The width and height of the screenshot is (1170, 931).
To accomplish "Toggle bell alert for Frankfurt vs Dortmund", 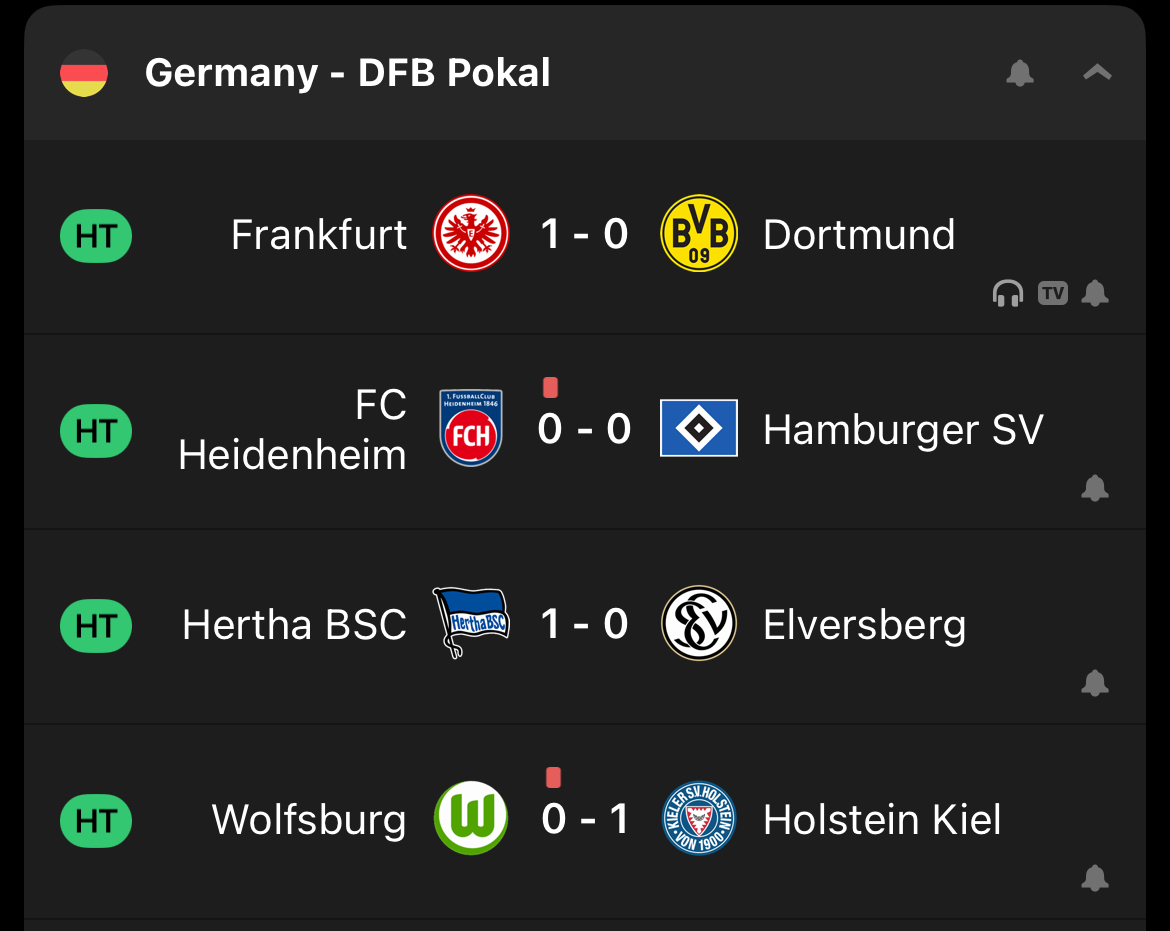I will coord(1095,293).
